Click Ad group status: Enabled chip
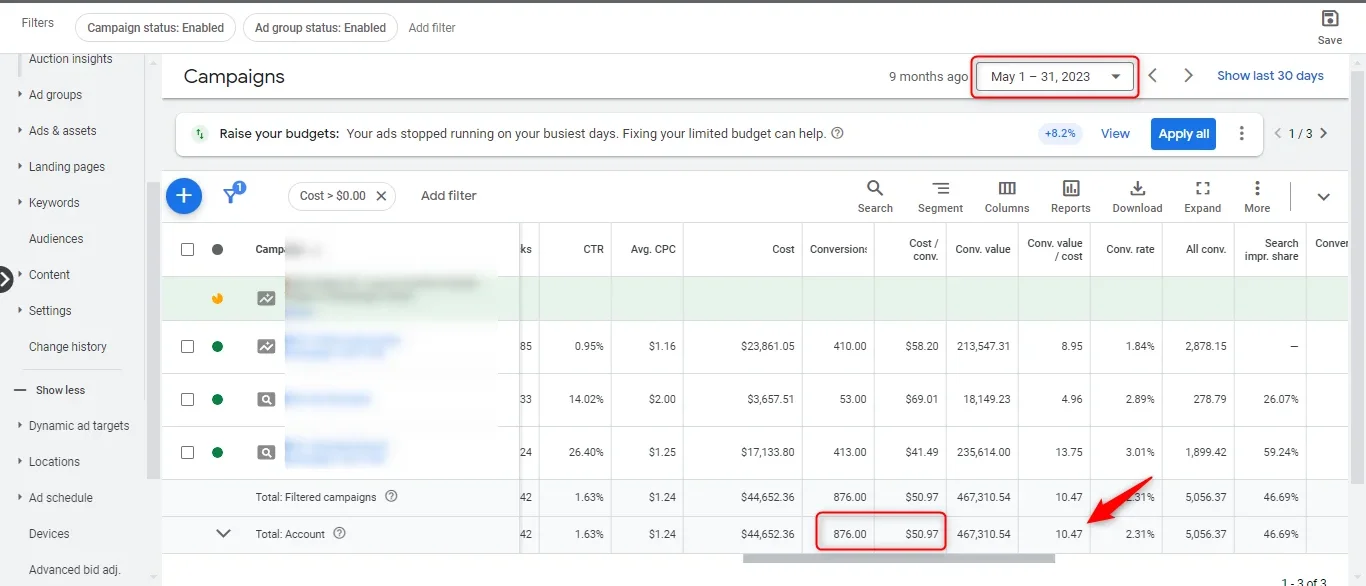1366x586 pixels. (x=320, y=28)
